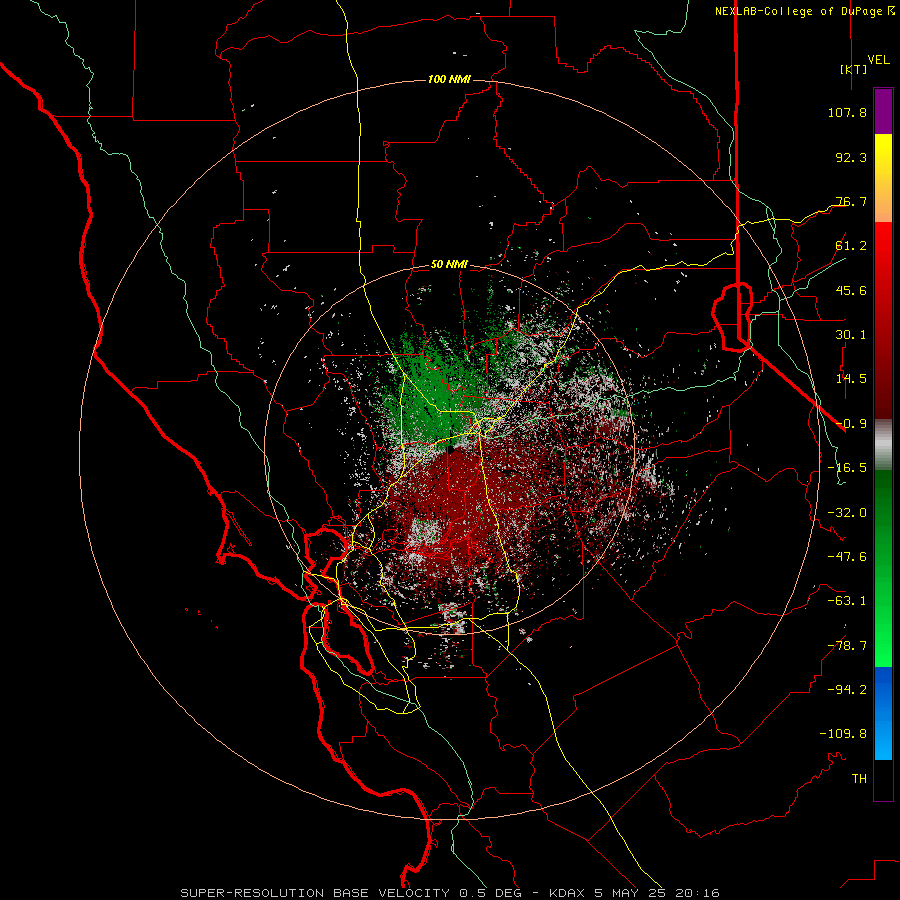Click the 107.8 value on the velocity scale
The height and width of the screenshot is (900, 900).
point(847,112)
